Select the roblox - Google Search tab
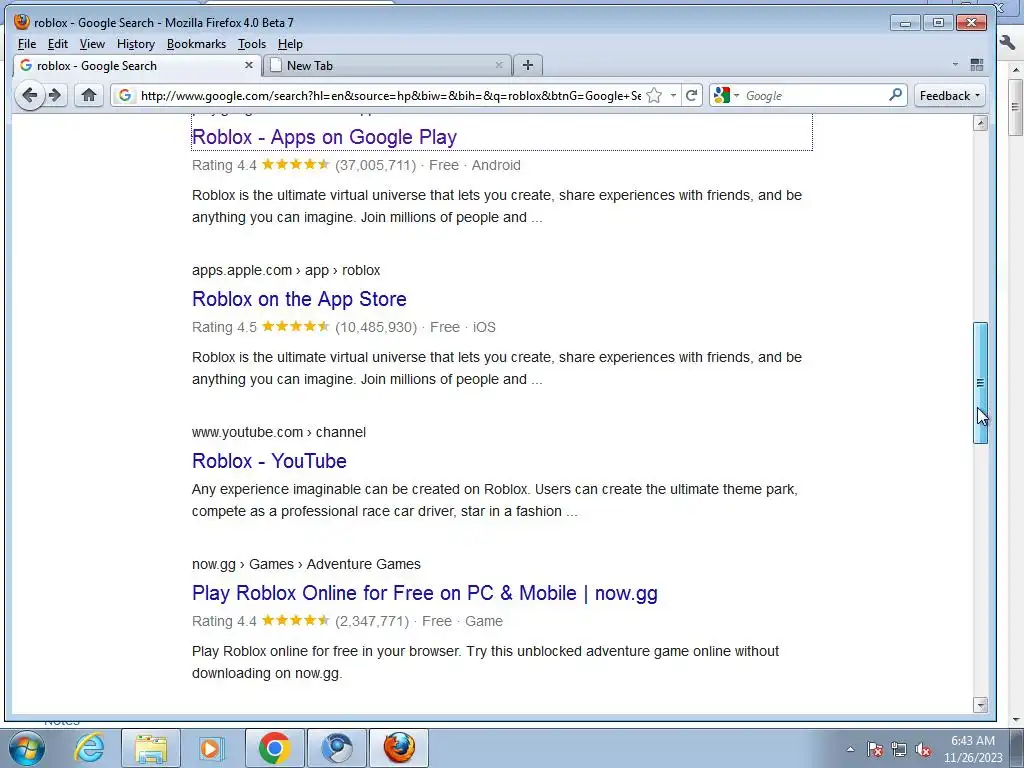The height and width of the screenshot is (768, 1024). click(137, 65)
